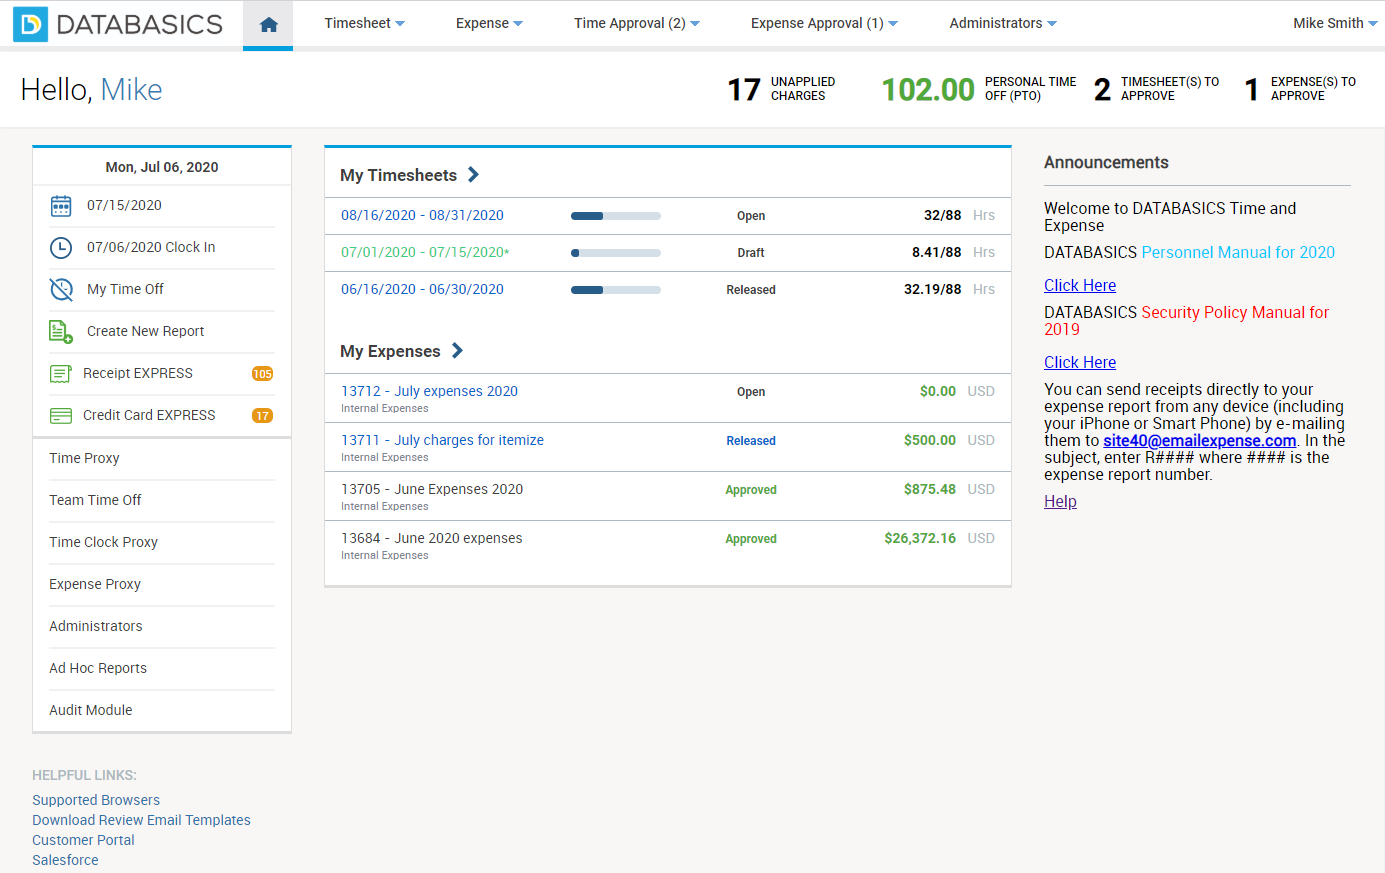Expand My Timesheets chevron arrow
This screenshot has height=873, width=1385.
[473, 175]
